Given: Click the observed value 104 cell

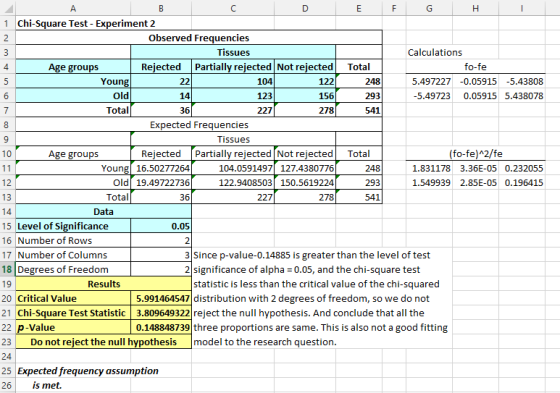Looking at the screenshot, I should coord(233,81).
